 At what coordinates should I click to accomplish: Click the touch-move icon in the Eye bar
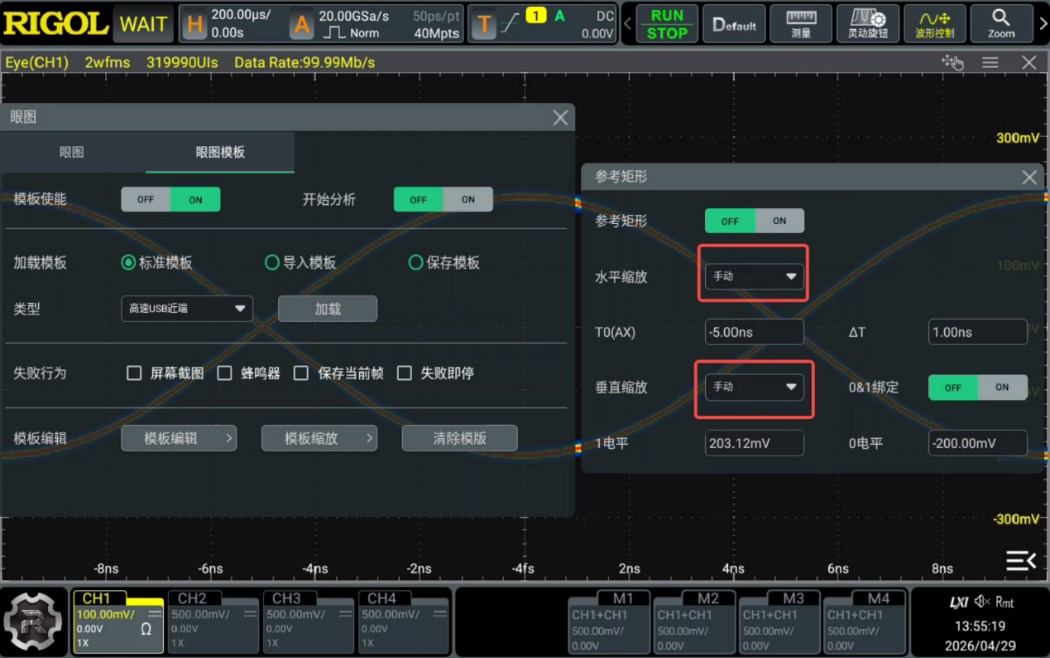(x=952, y=62)
